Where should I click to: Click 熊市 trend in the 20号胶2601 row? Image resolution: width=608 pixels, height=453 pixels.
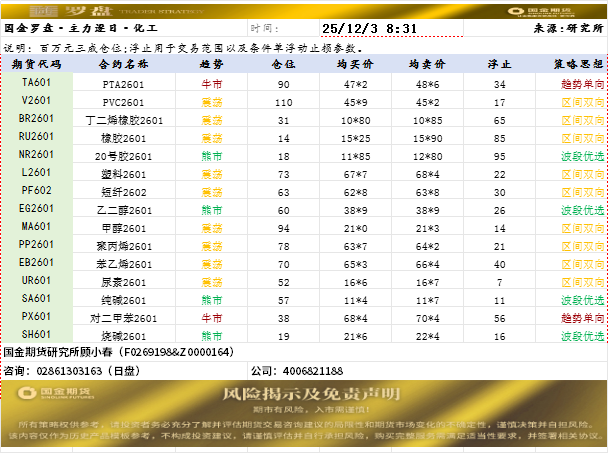tap(212, 156)
